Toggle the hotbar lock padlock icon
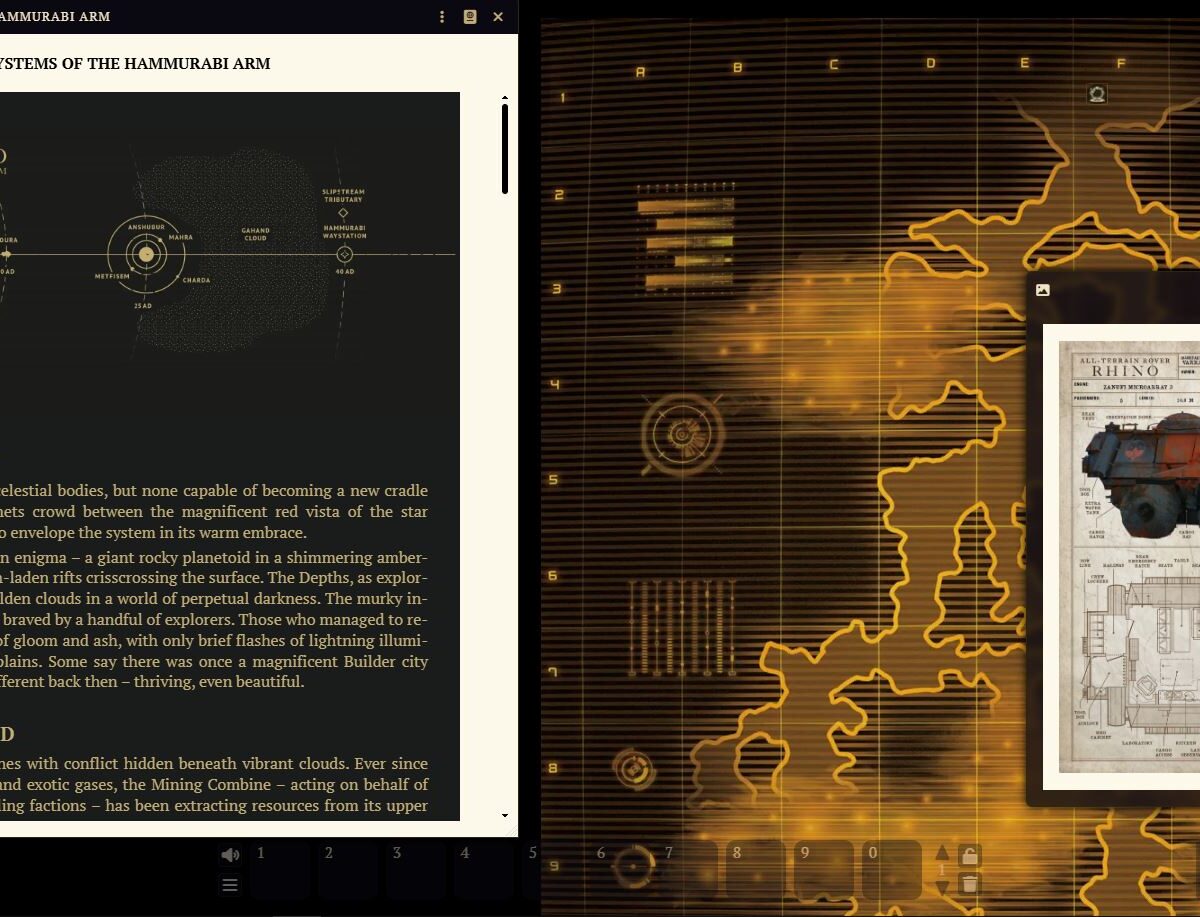Image resolution: width=1200 pixels, height=917 pixels. click(969, 856)
